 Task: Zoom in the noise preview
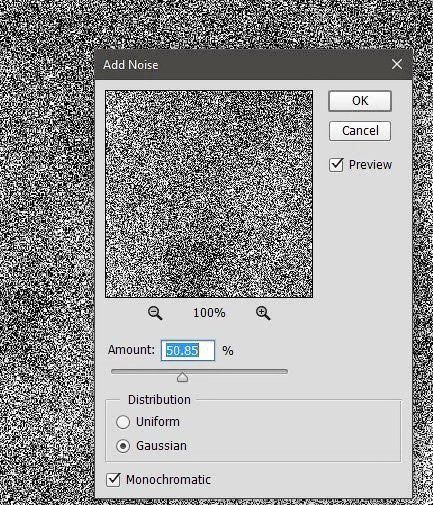263,313
